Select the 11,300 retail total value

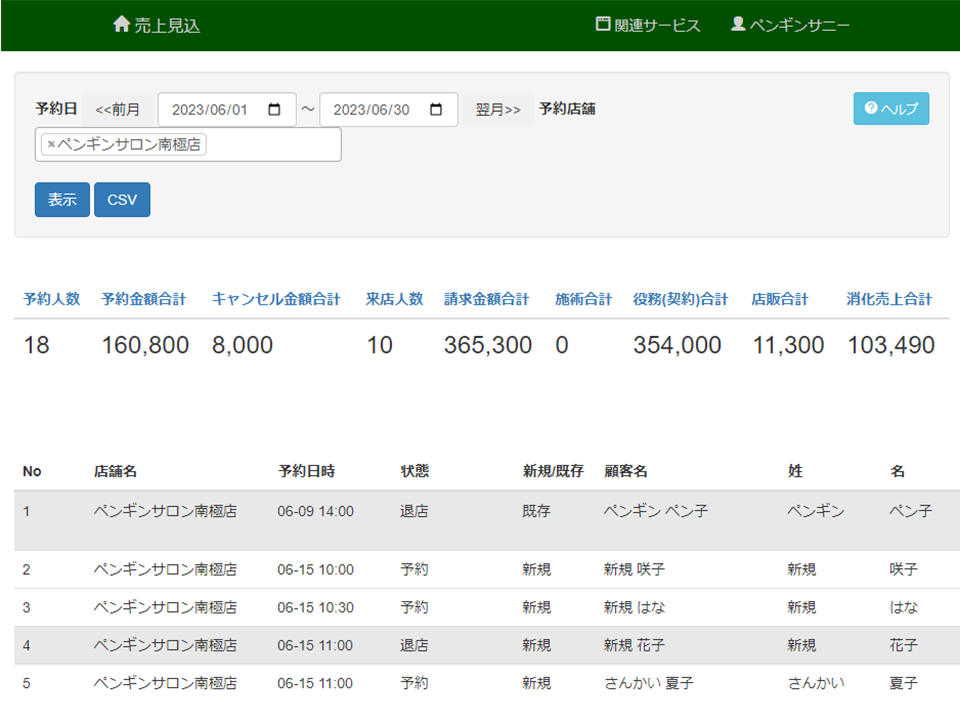[x=788, y=345]
